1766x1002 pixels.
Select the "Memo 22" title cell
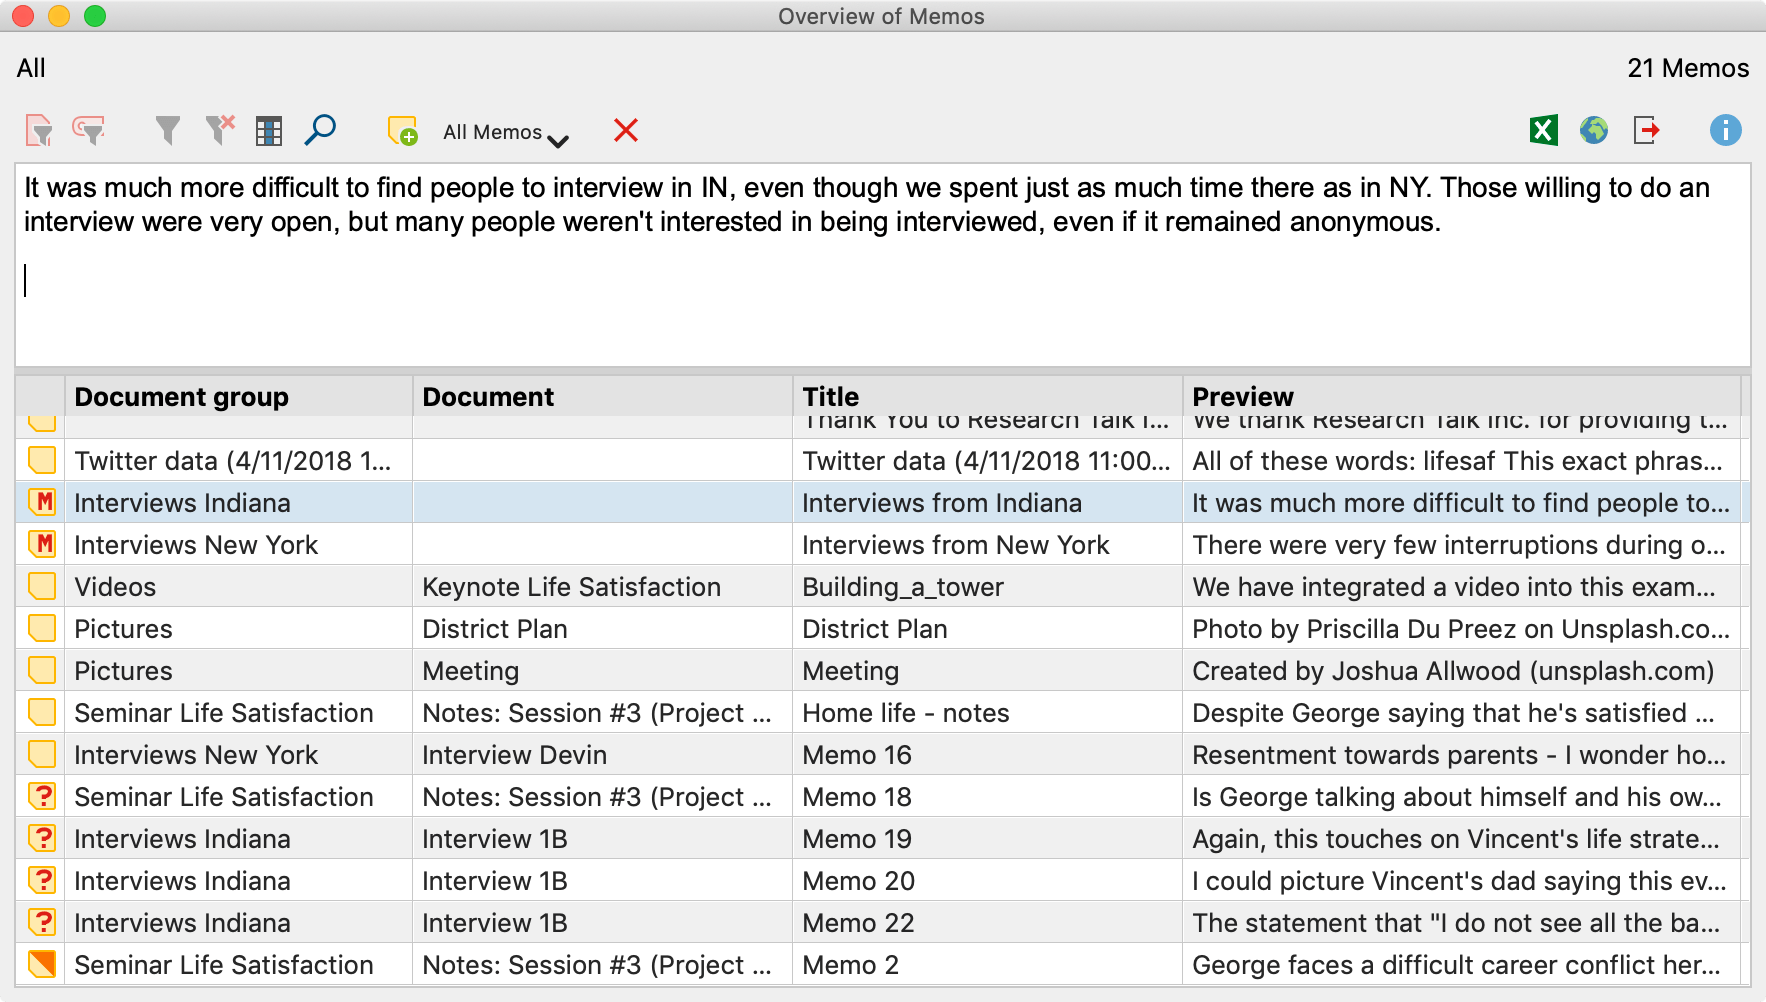tap(988, 923)
